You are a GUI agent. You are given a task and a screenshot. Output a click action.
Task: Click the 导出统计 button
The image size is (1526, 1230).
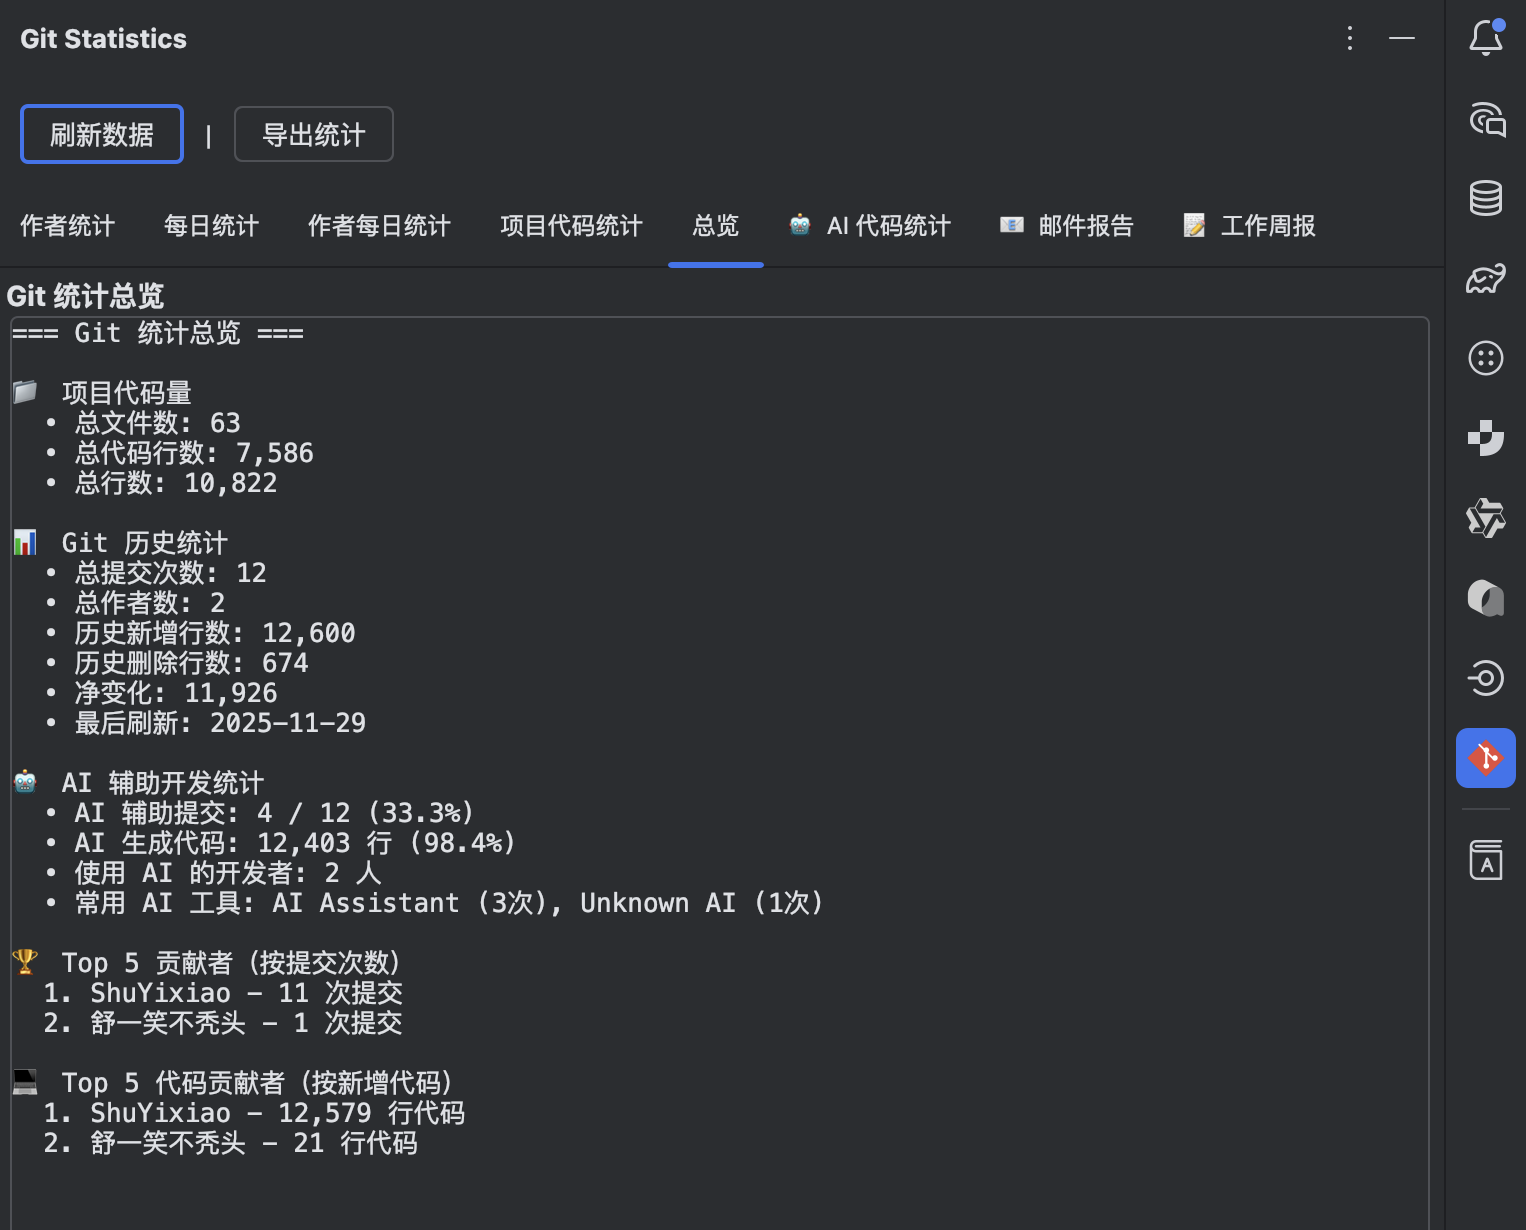click(314, 134)
